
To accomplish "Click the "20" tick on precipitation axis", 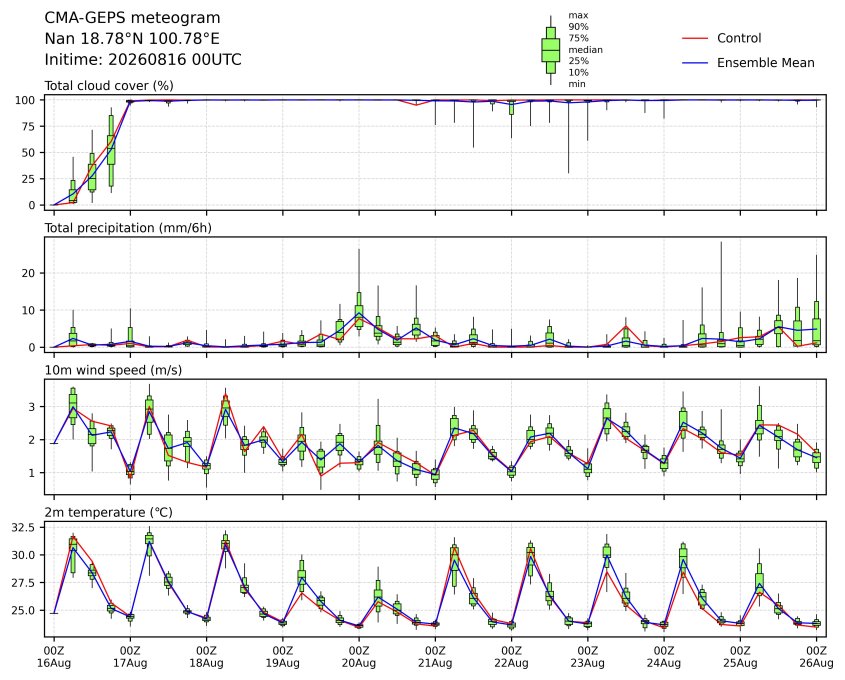I will click(29, 273).
